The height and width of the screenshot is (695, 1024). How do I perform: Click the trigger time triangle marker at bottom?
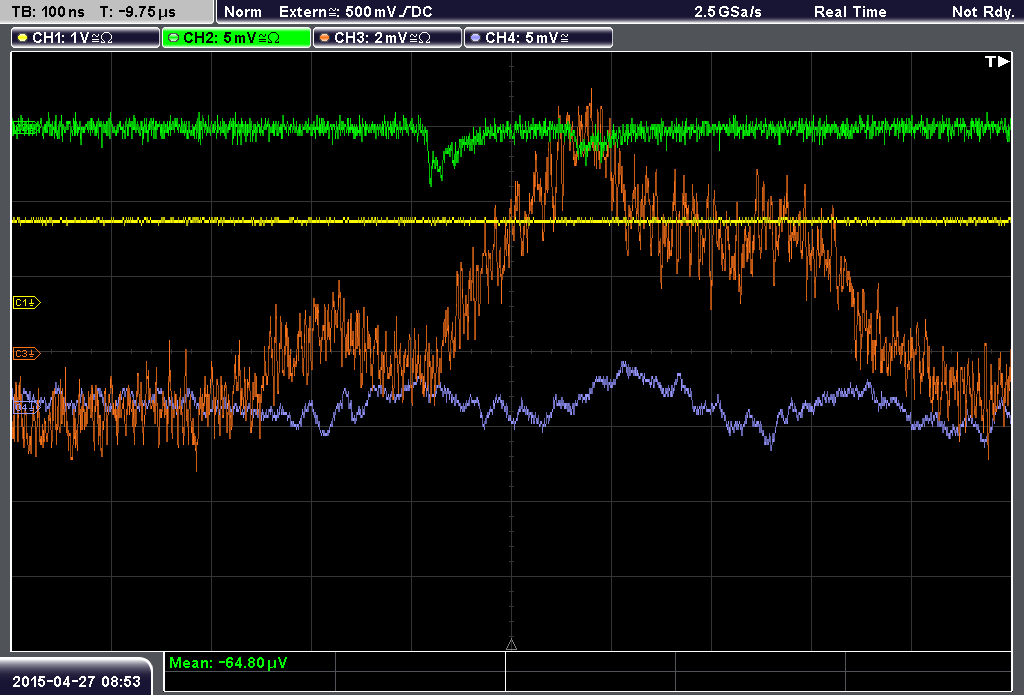tap(511, 644)
